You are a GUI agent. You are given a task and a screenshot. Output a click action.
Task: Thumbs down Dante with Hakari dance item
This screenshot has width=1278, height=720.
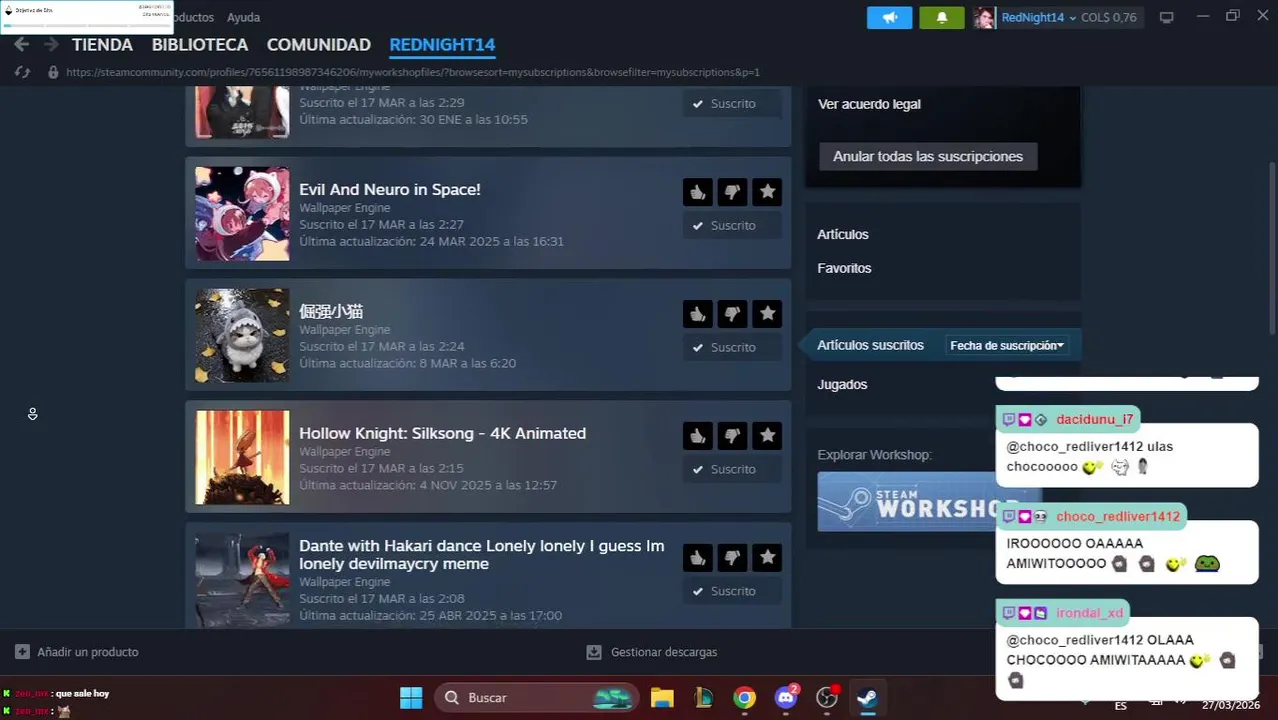[x=732, y=558]
